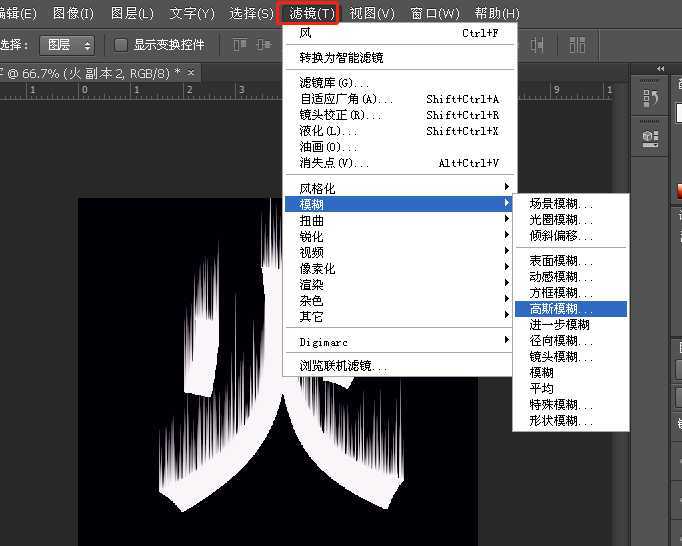Click the Auto-Align Layers icon
Screen dimensions: 682x546
578,45
